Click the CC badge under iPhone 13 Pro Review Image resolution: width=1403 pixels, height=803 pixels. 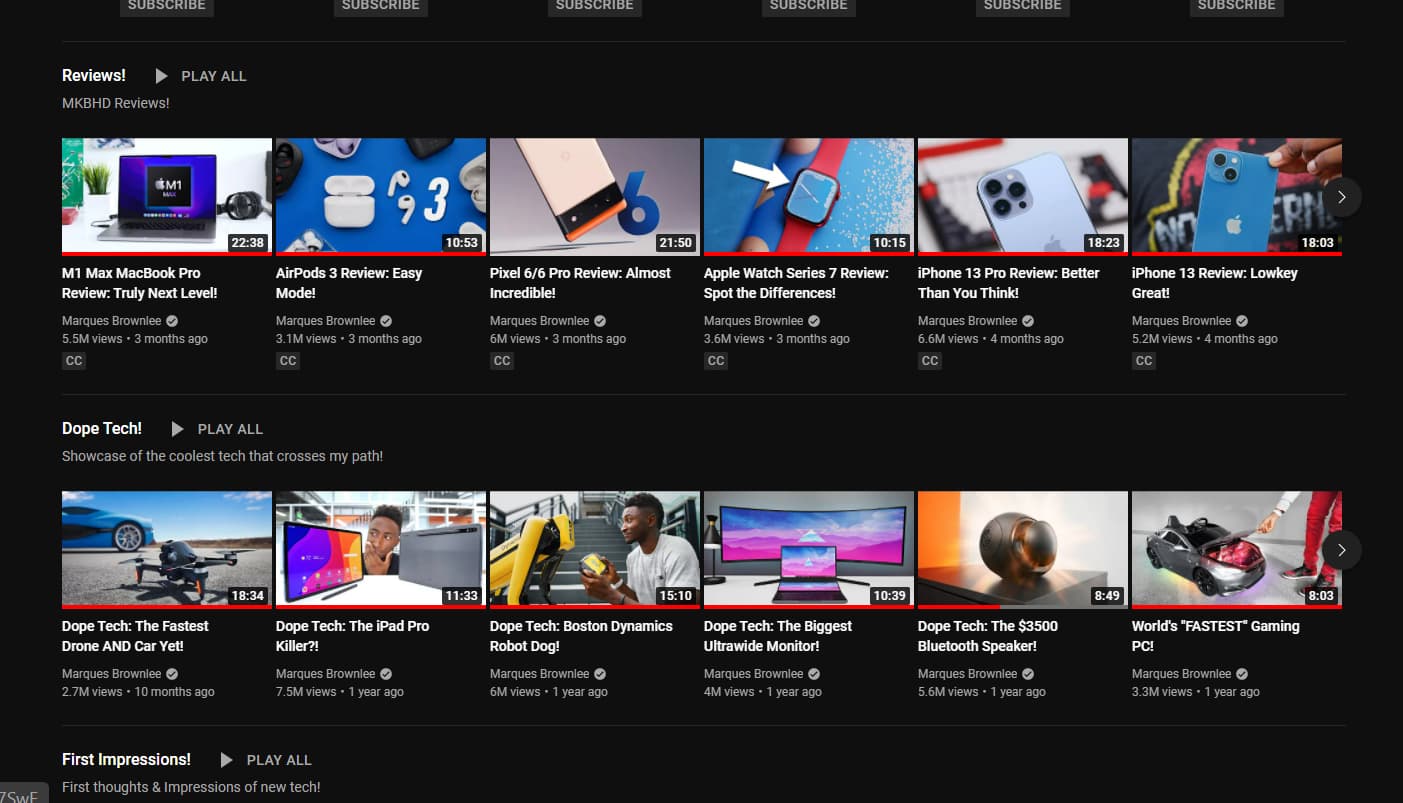930,361
